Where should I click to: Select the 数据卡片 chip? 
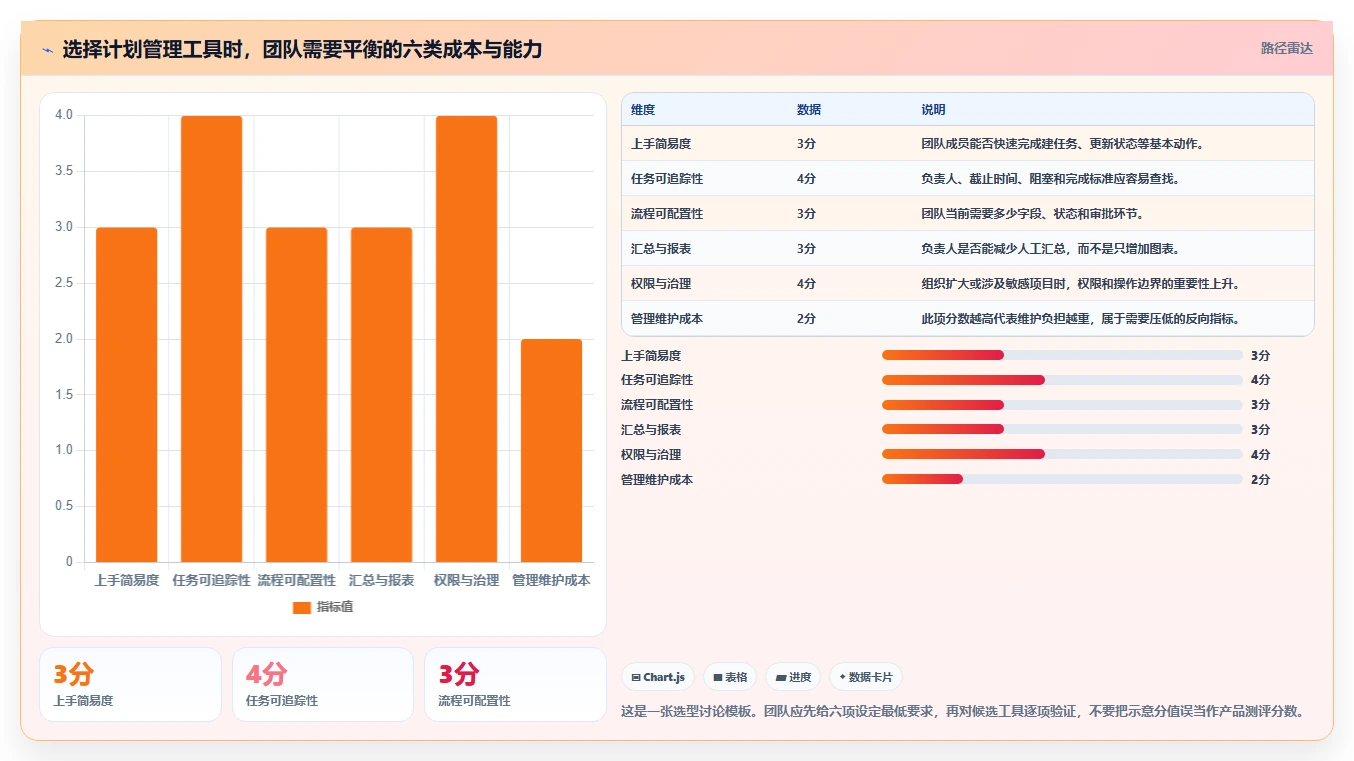866,677
